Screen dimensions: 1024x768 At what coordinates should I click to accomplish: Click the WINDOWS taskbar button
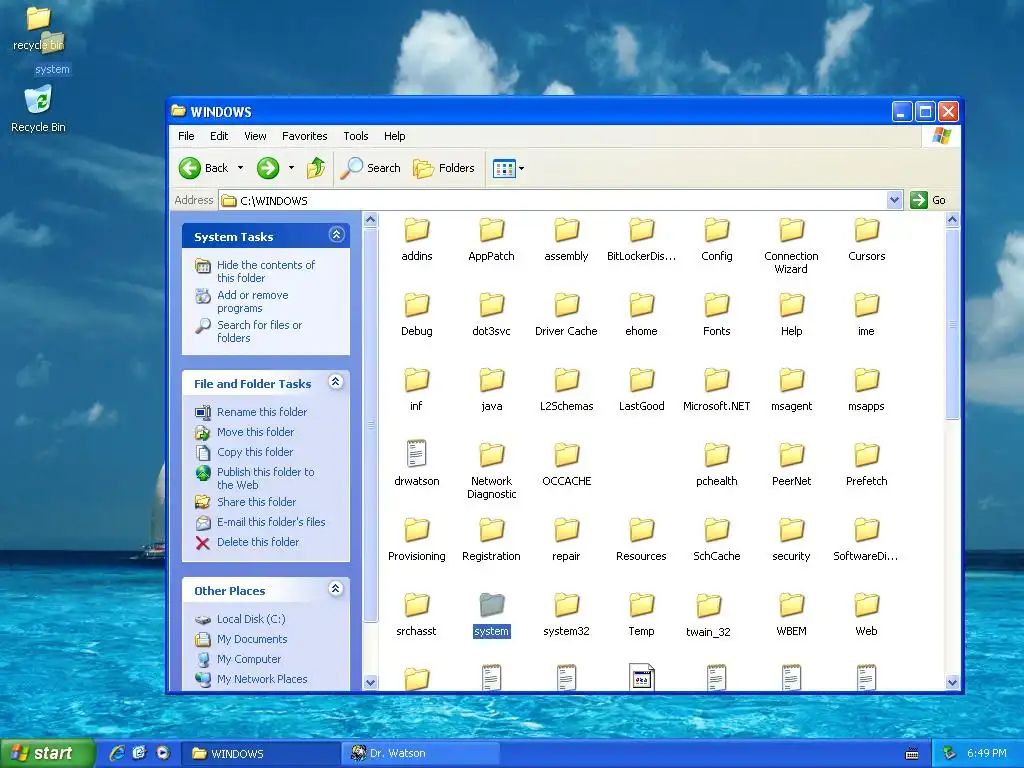tap(260, 753)
